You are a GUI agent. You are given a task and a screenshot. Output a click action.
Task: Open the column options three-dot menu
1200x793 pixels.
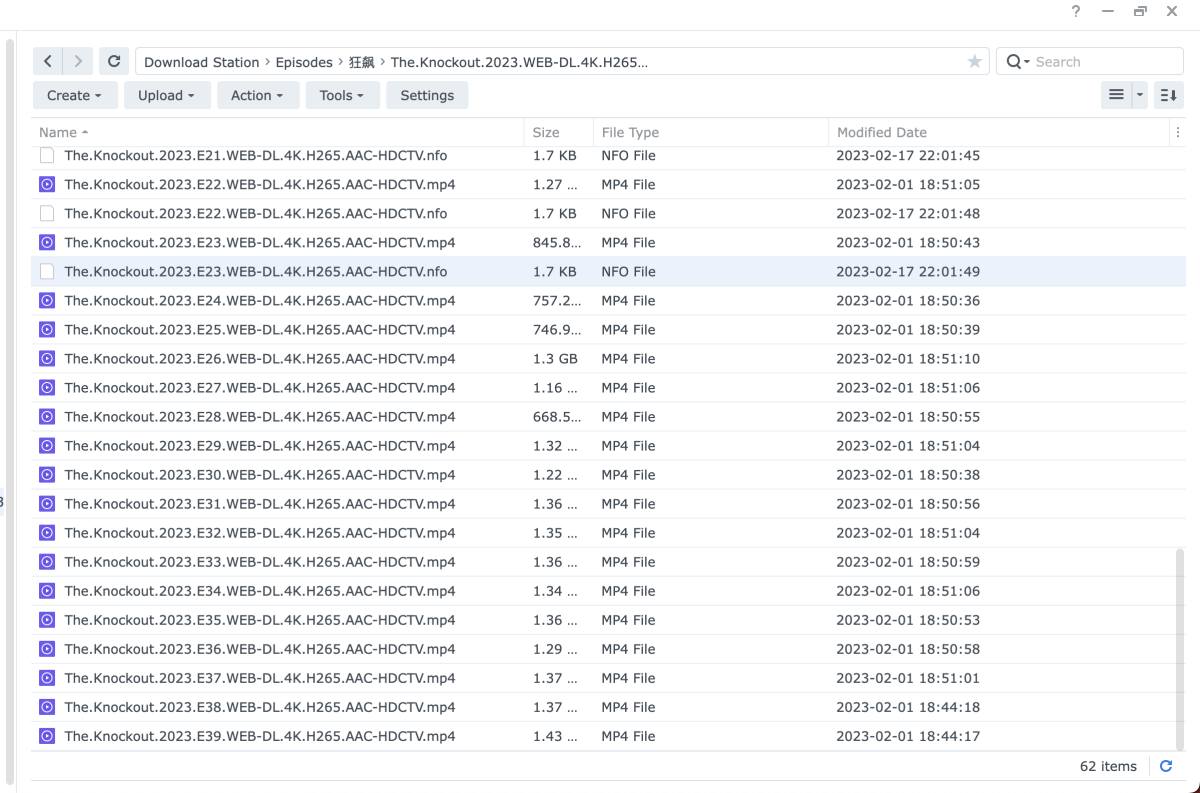1177,132
